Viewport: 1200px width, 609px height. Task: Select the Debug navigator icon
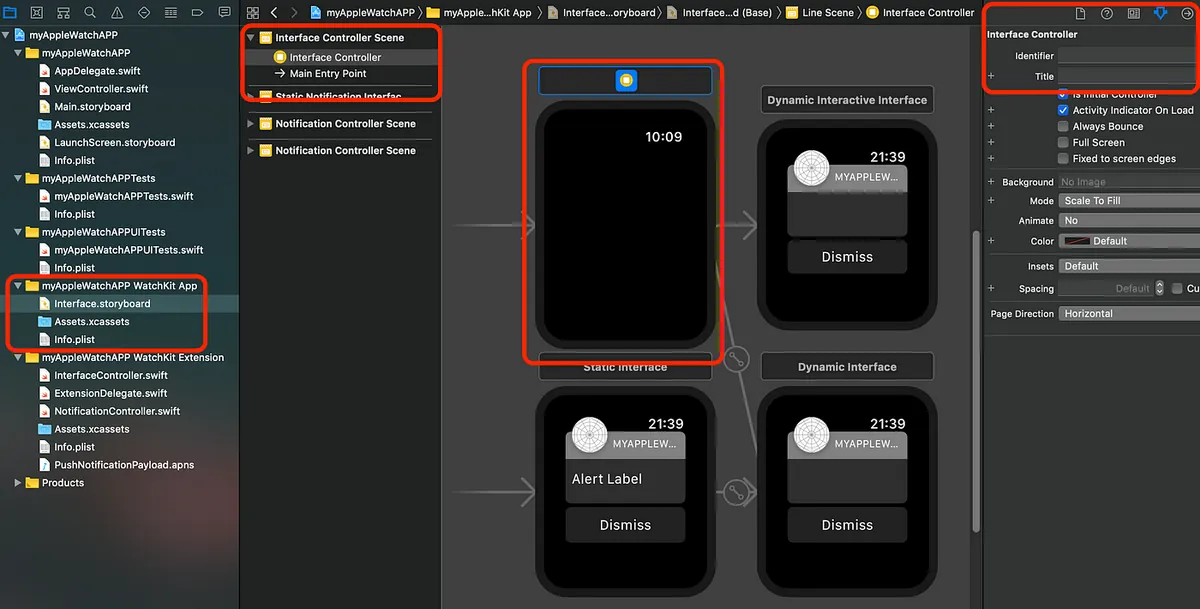click(x=170, y=12)
